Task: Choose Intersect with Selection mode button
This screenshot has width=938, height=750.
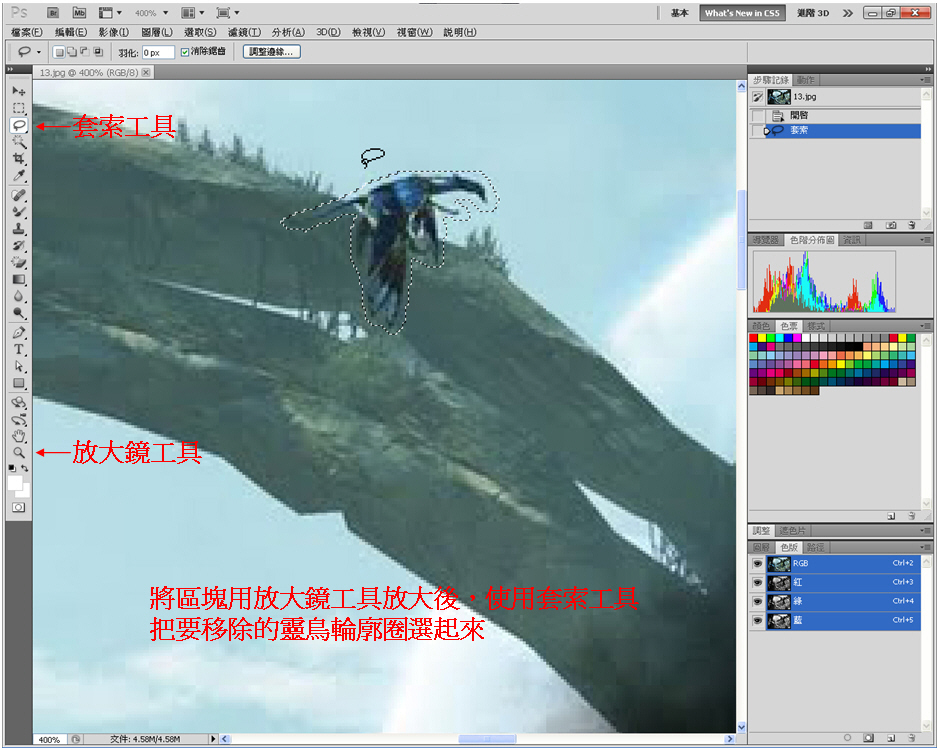Action: click(98, 52)
